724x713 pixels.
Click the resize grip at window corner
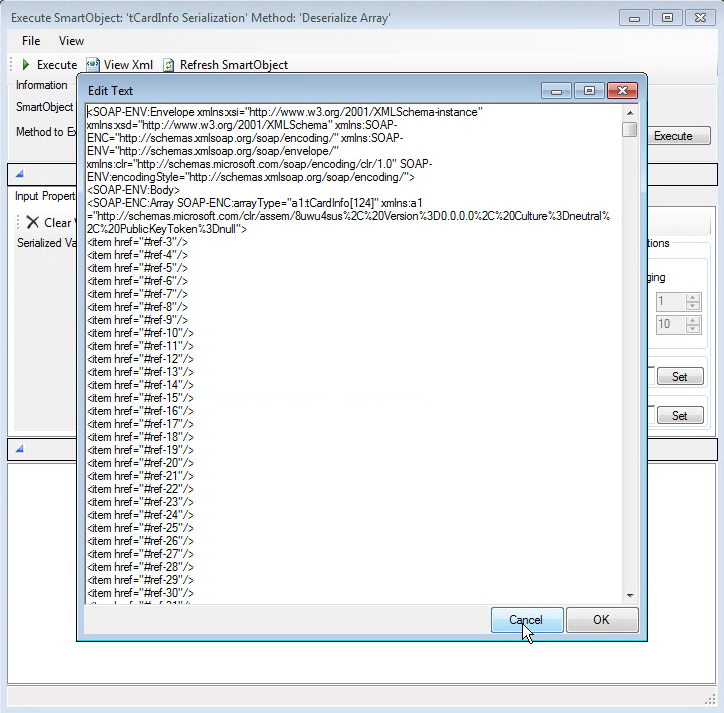[x=710, y=700]
